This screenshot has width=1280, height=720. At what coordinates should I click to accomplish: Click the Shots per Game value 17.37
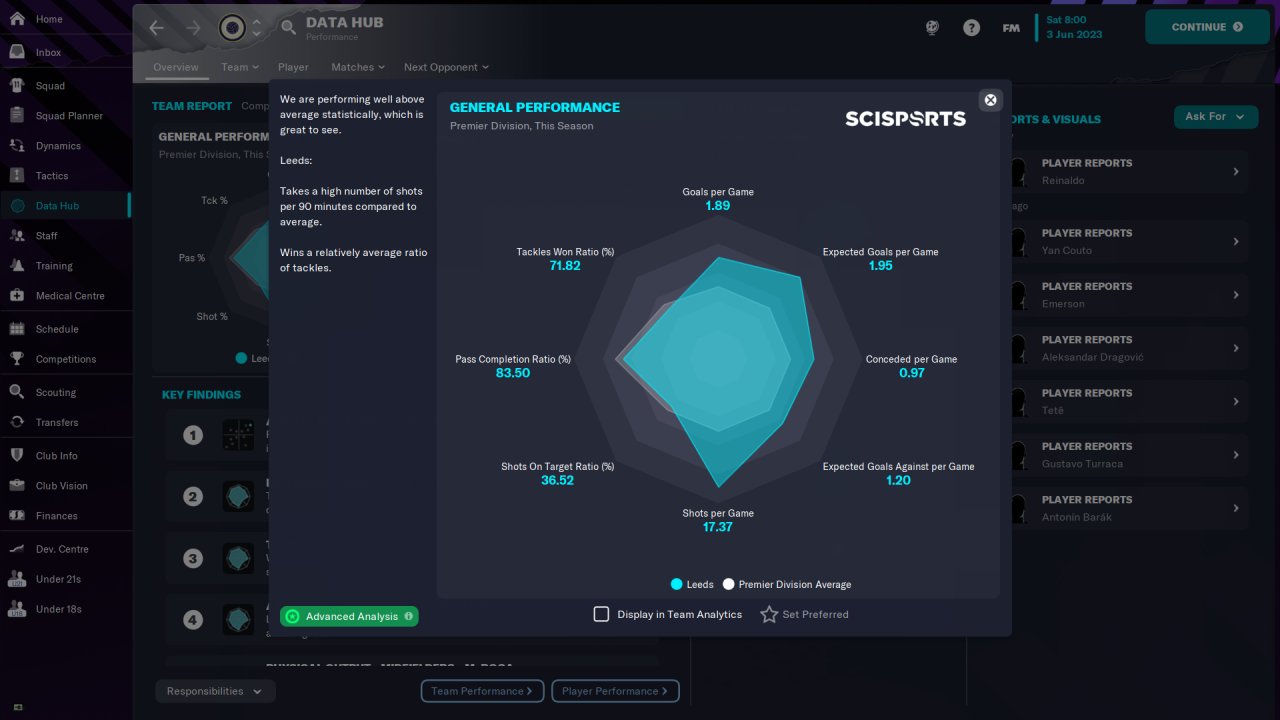(x=718, y=527)
